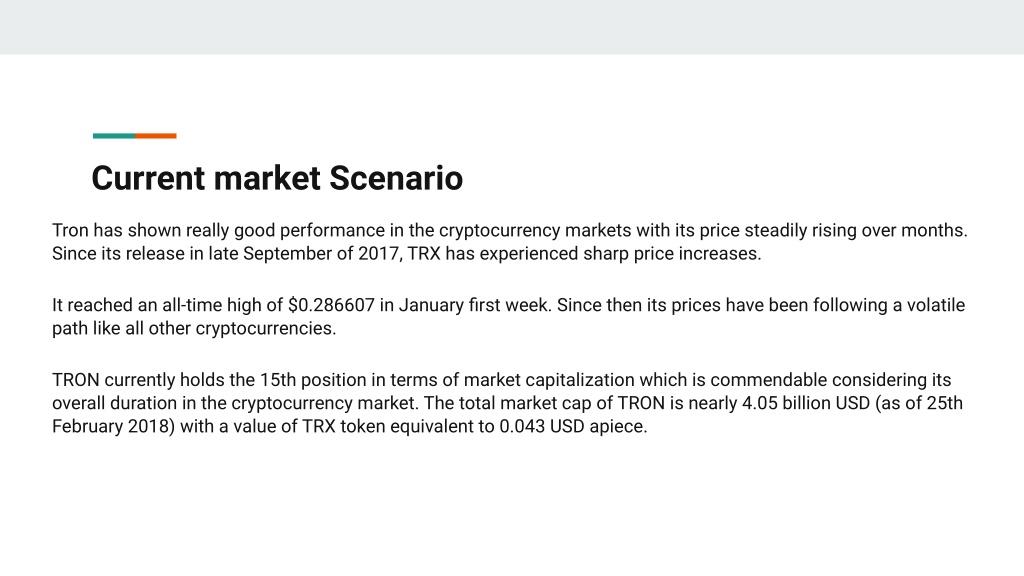Click the 'Current market Scenario' heading
Image resolution: width=1024 pixels, height=576 pixels.
coord(277,178)
